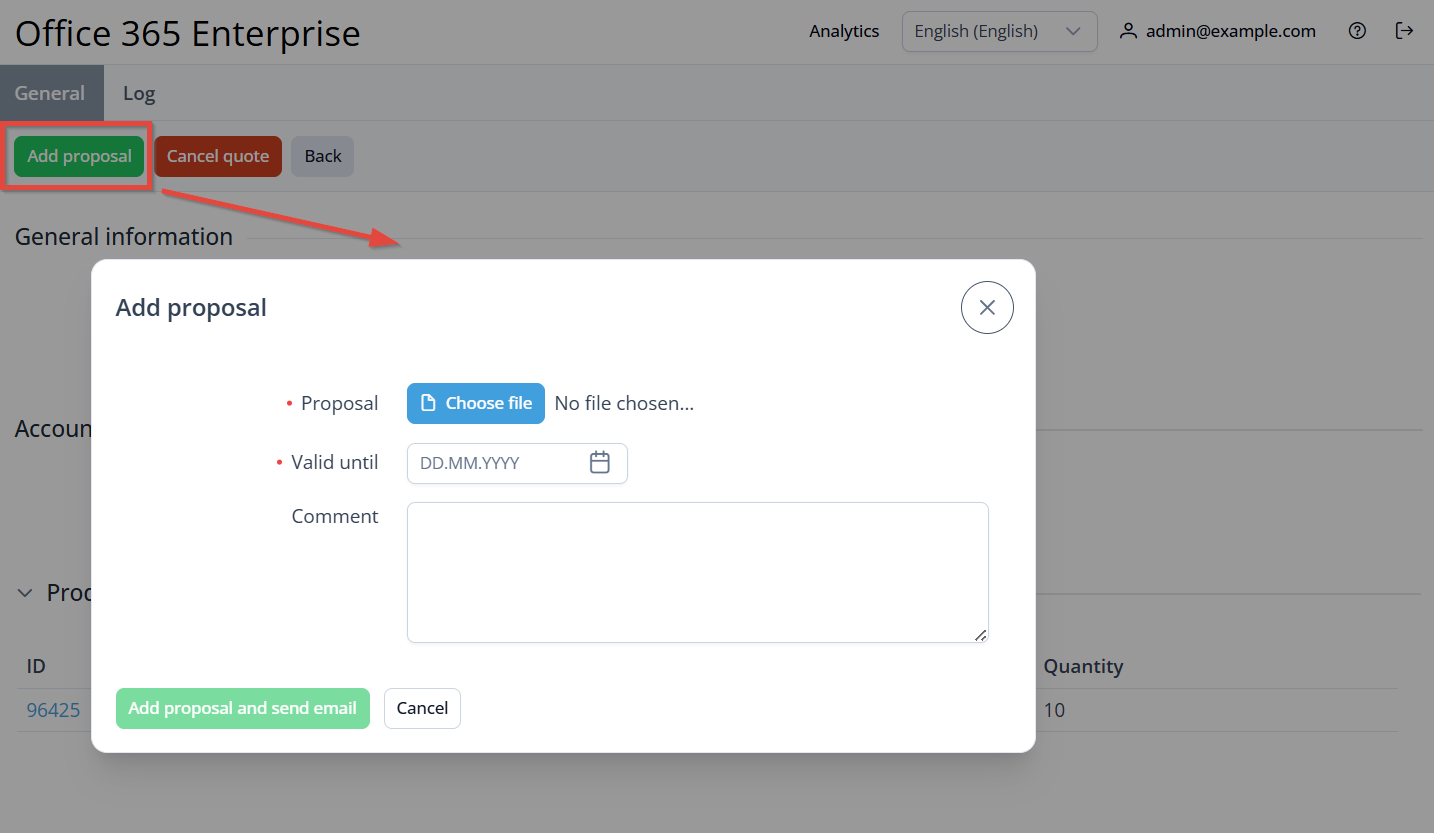The height and width of the screenshot is (833, 1434).
Task: Open the Analytics menu item
Action: [x=844, y=31]
